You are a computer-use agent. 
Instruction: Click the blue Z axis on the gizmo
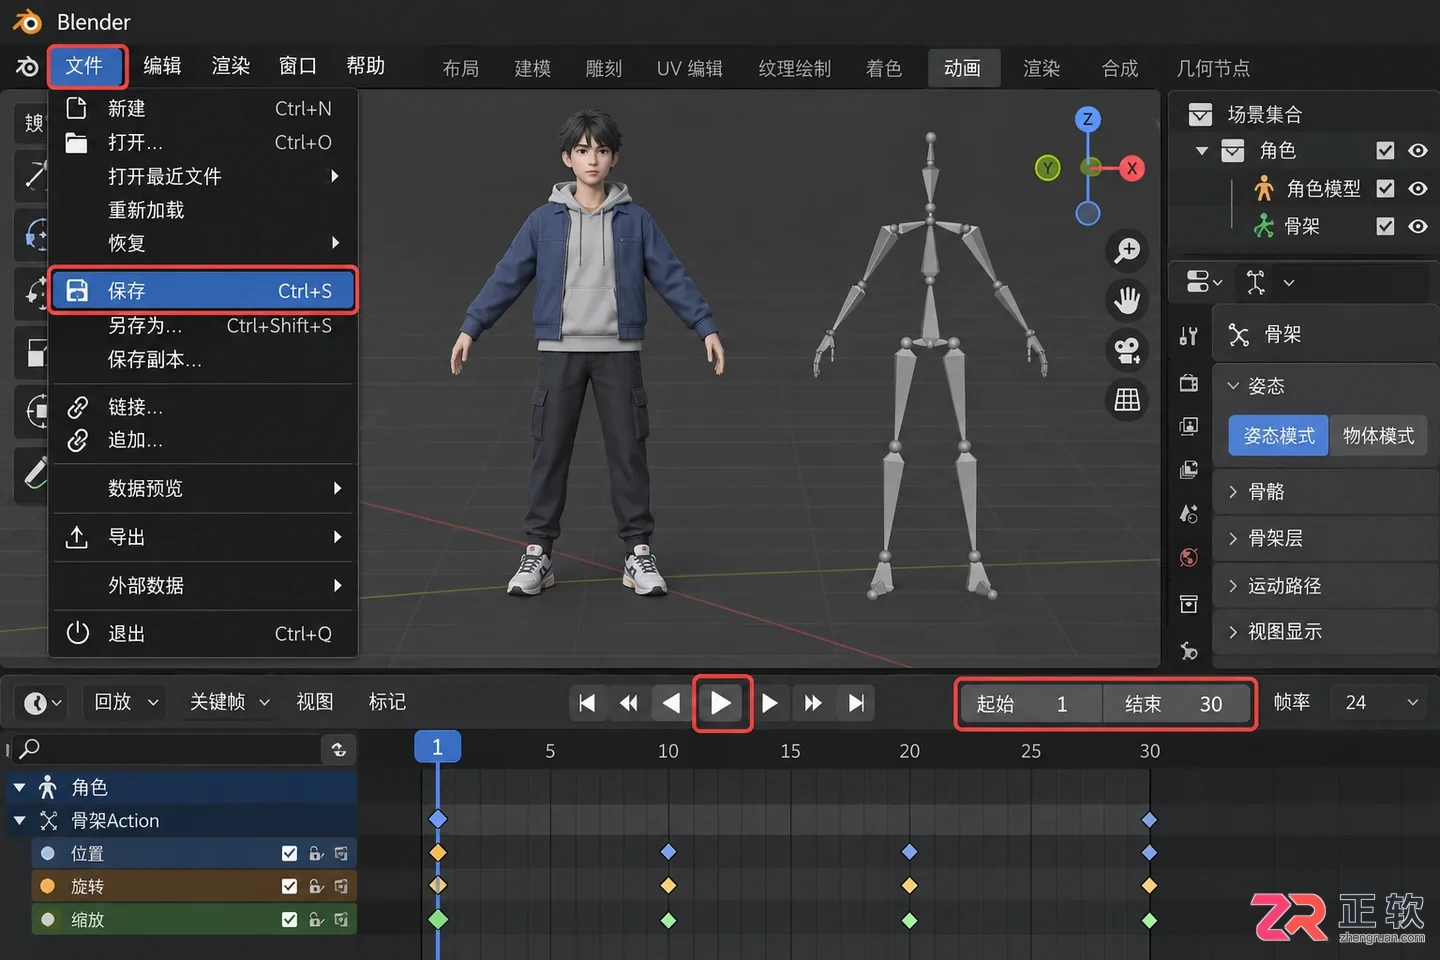pyautogui.click(x=1088, y=119)
